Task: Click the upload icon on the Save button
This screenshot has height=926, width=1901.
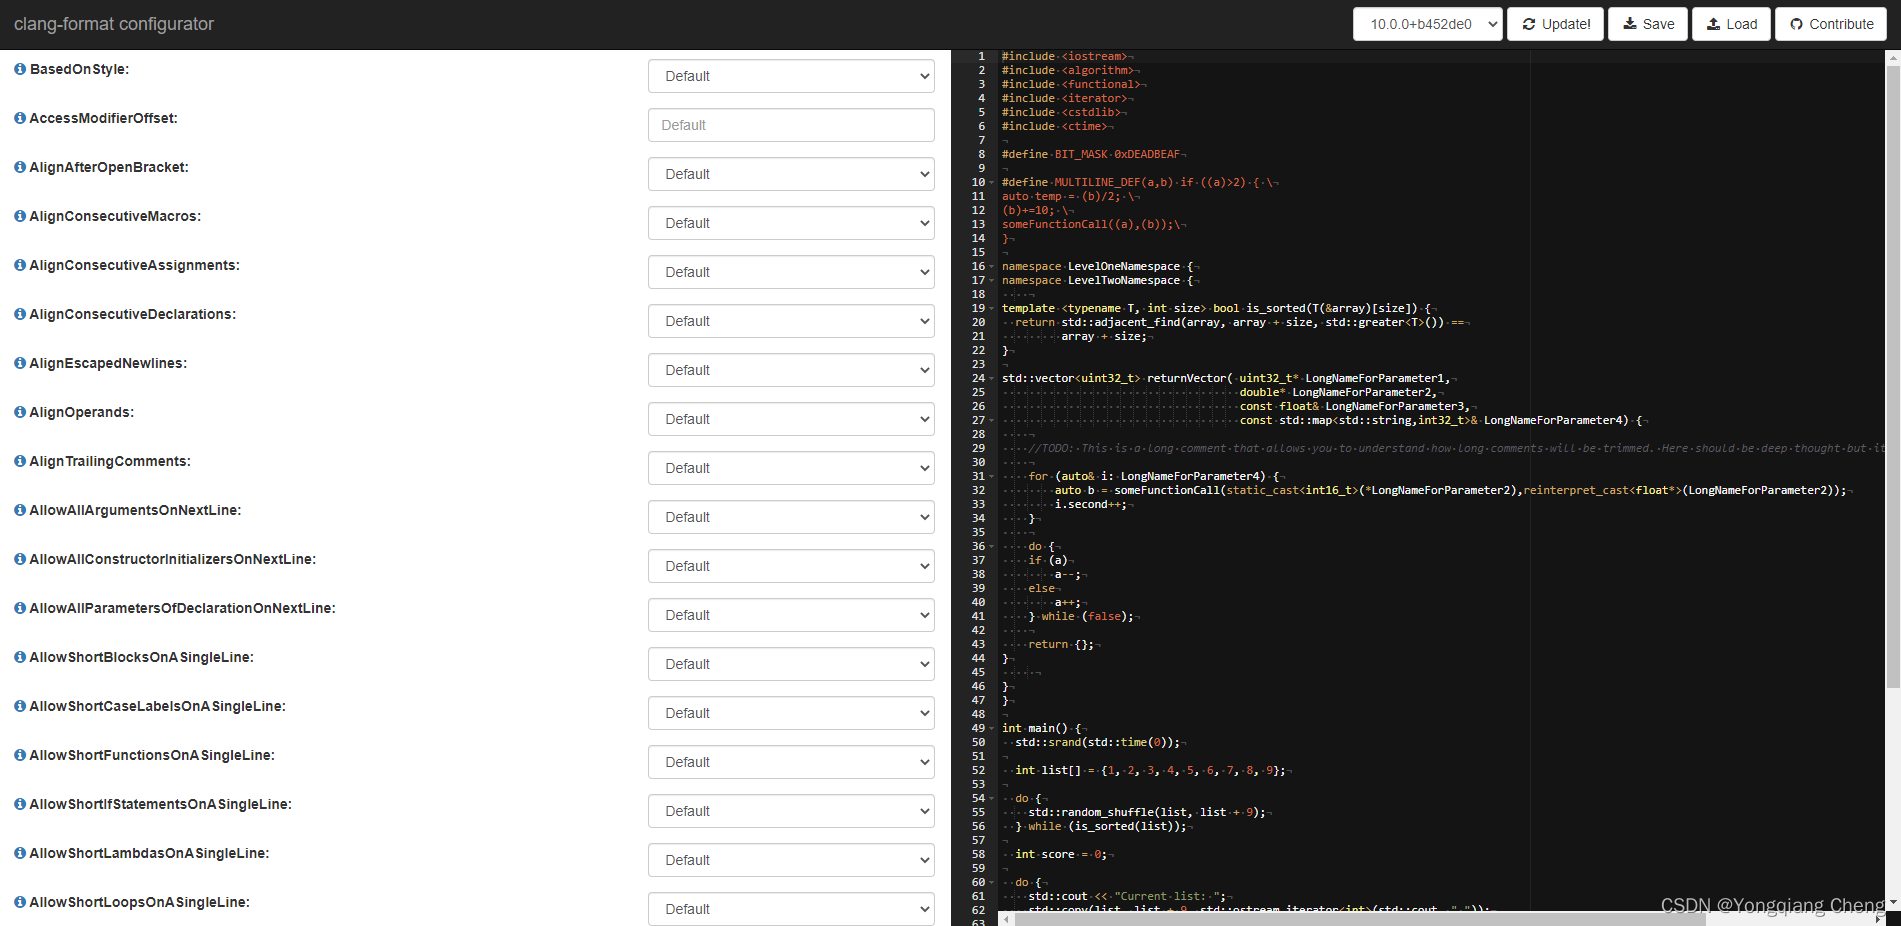Action: click(x=1630, y=23)
